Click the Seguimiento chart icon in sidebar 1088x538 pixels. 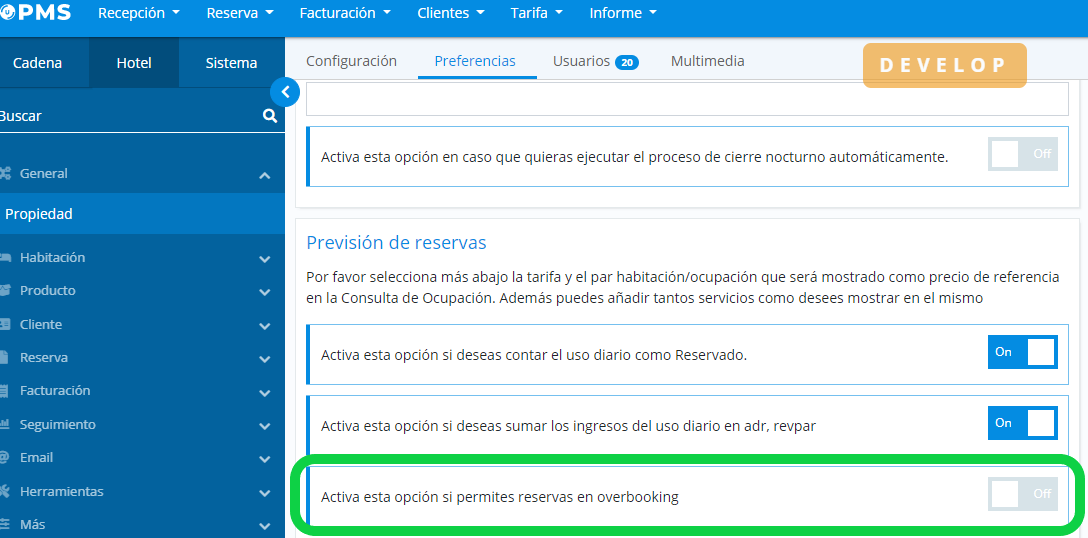(x=5, y=424)
